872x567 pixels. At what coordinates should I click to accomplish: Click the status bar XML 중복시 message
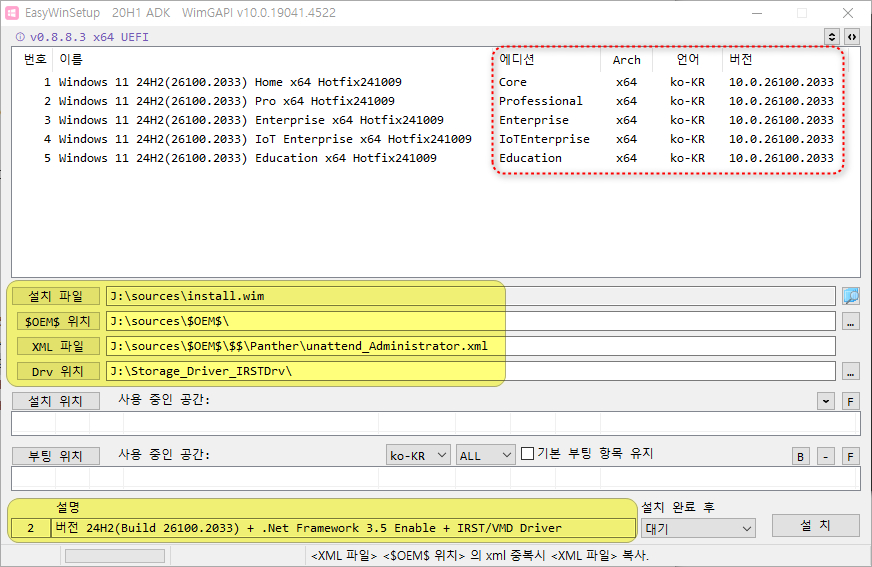point(480,556)
